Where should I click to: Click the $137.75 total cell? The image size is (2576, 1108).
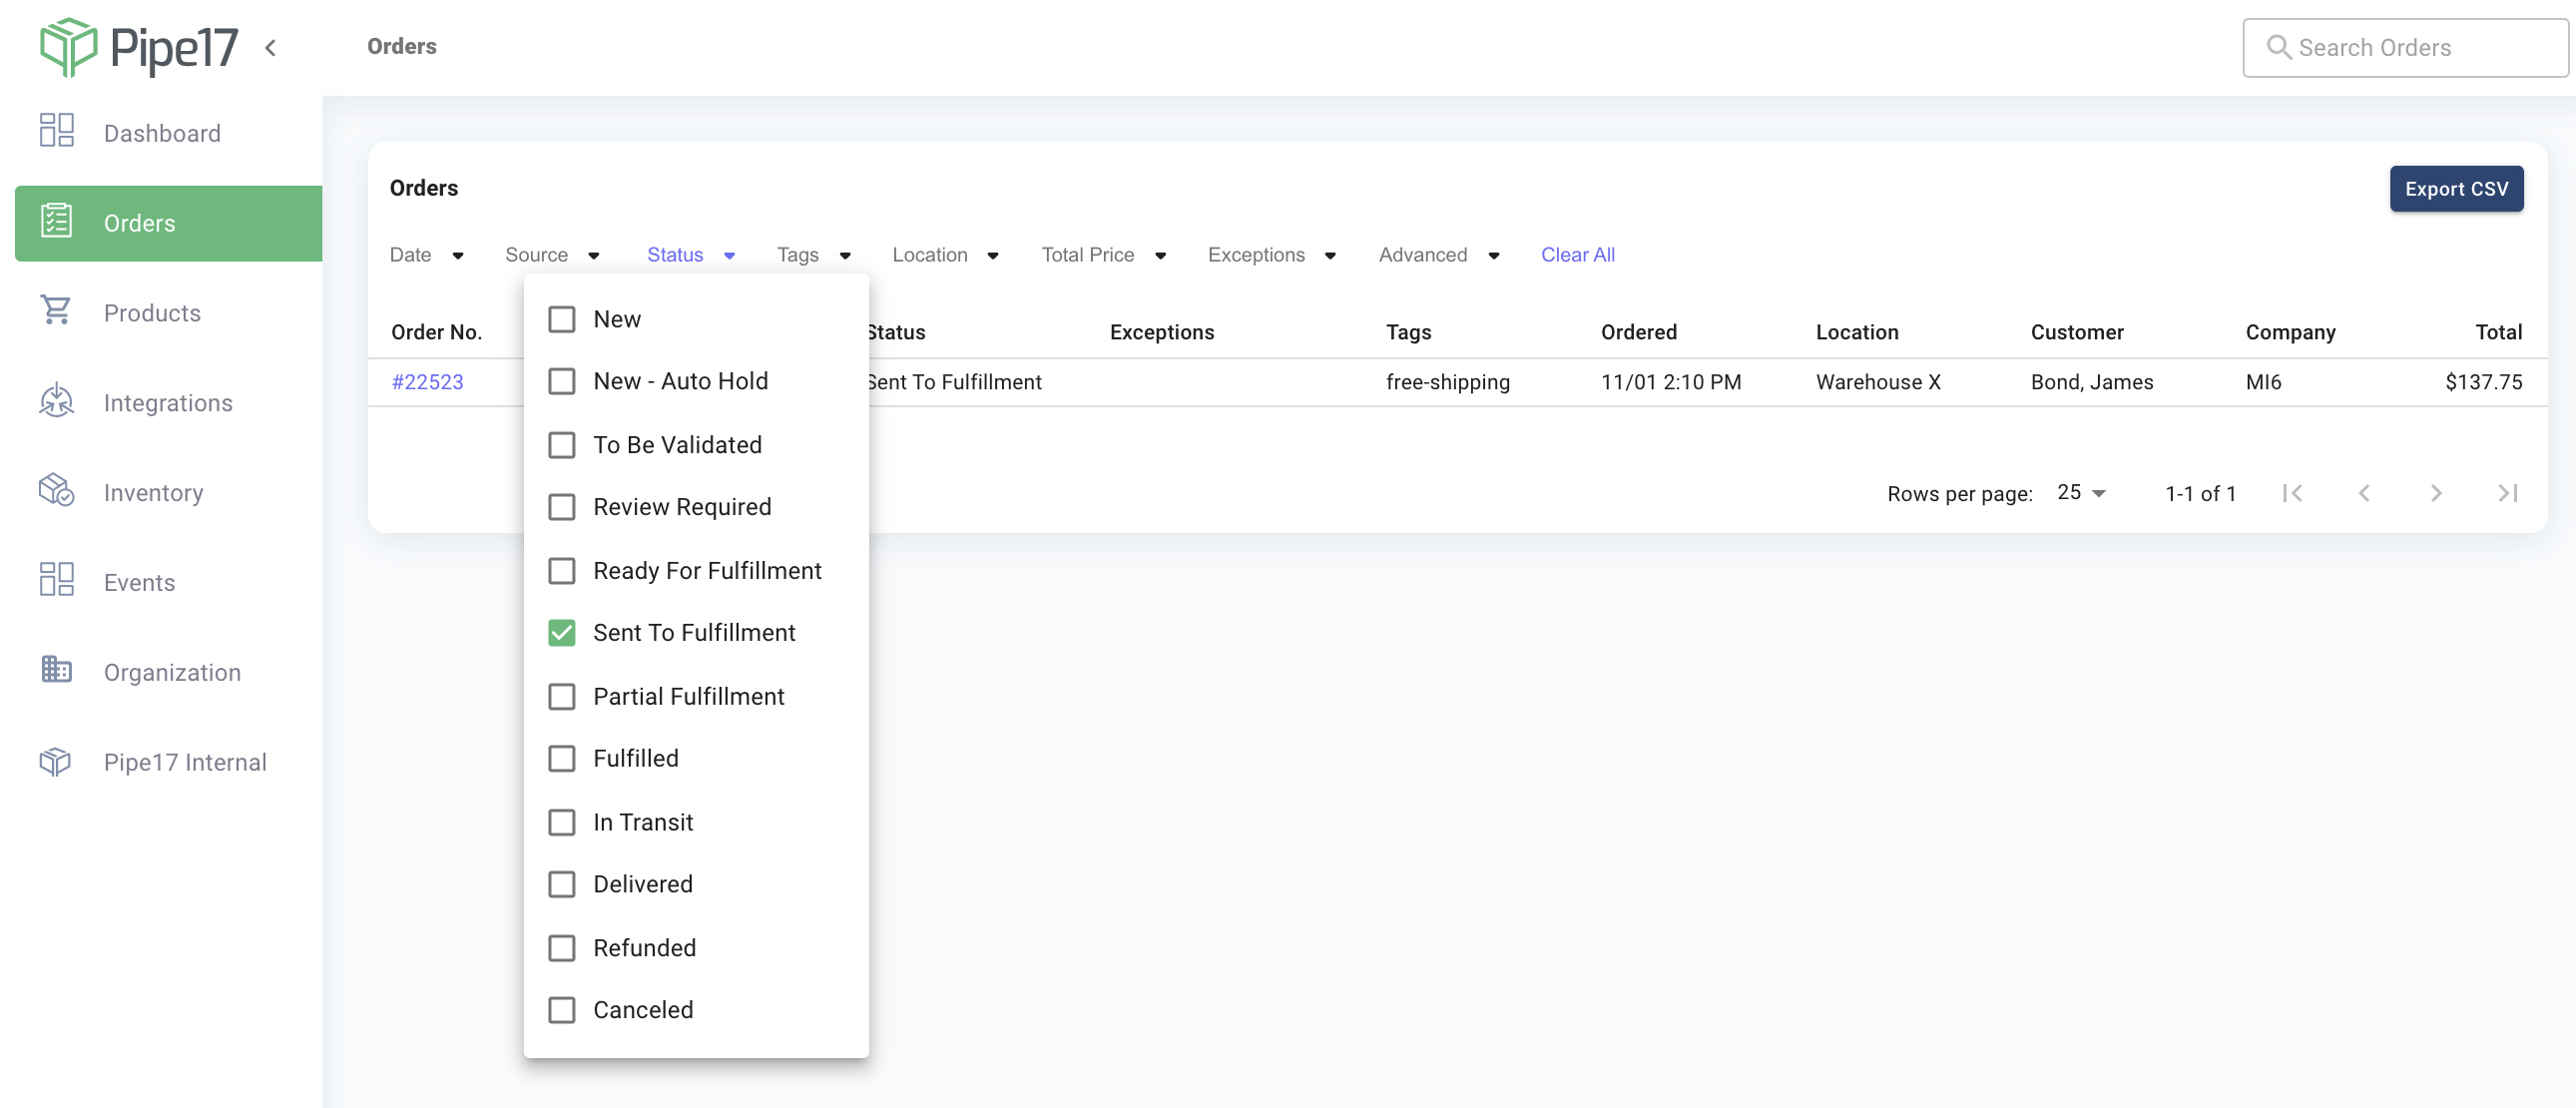click(2483, 382)
